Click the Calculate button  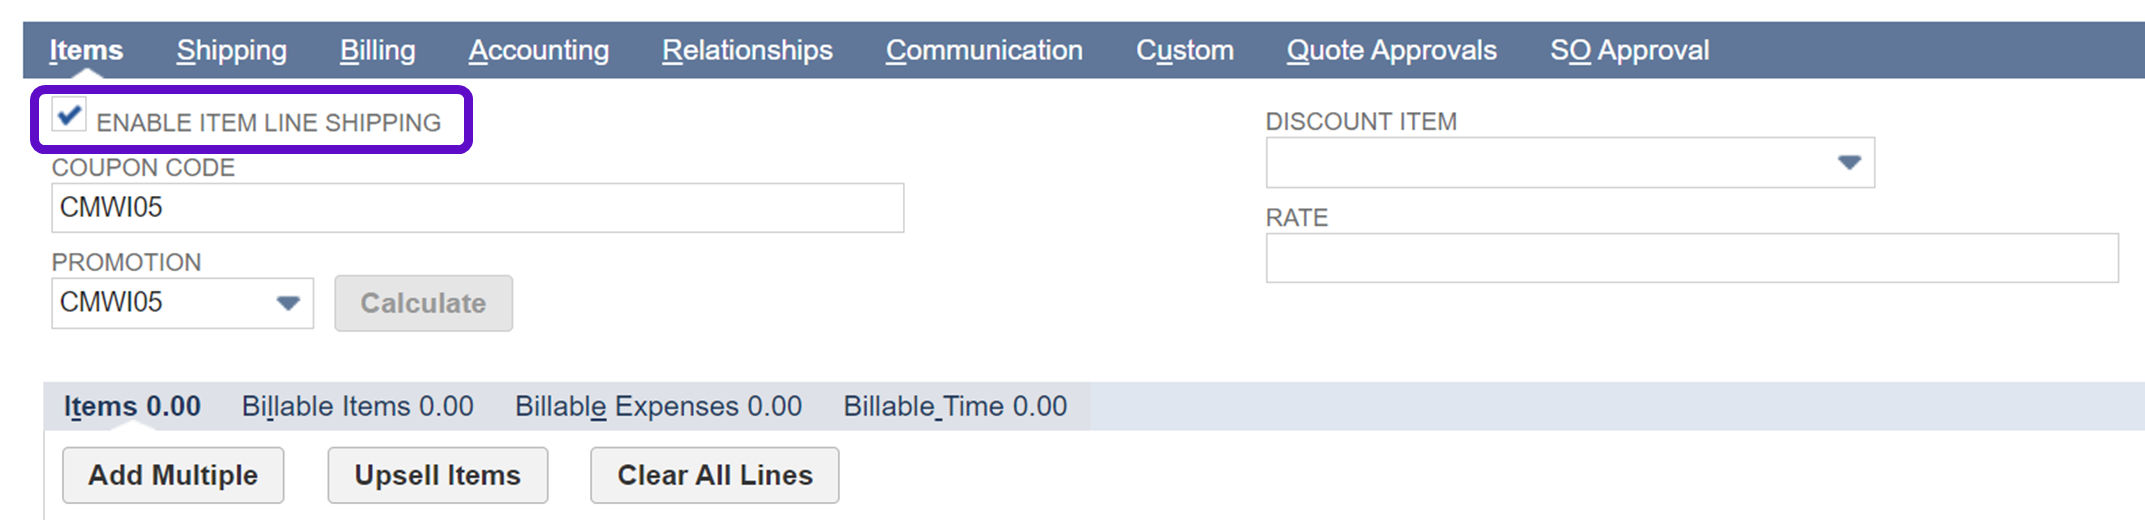pyautogui.click(x=423, y=303)
